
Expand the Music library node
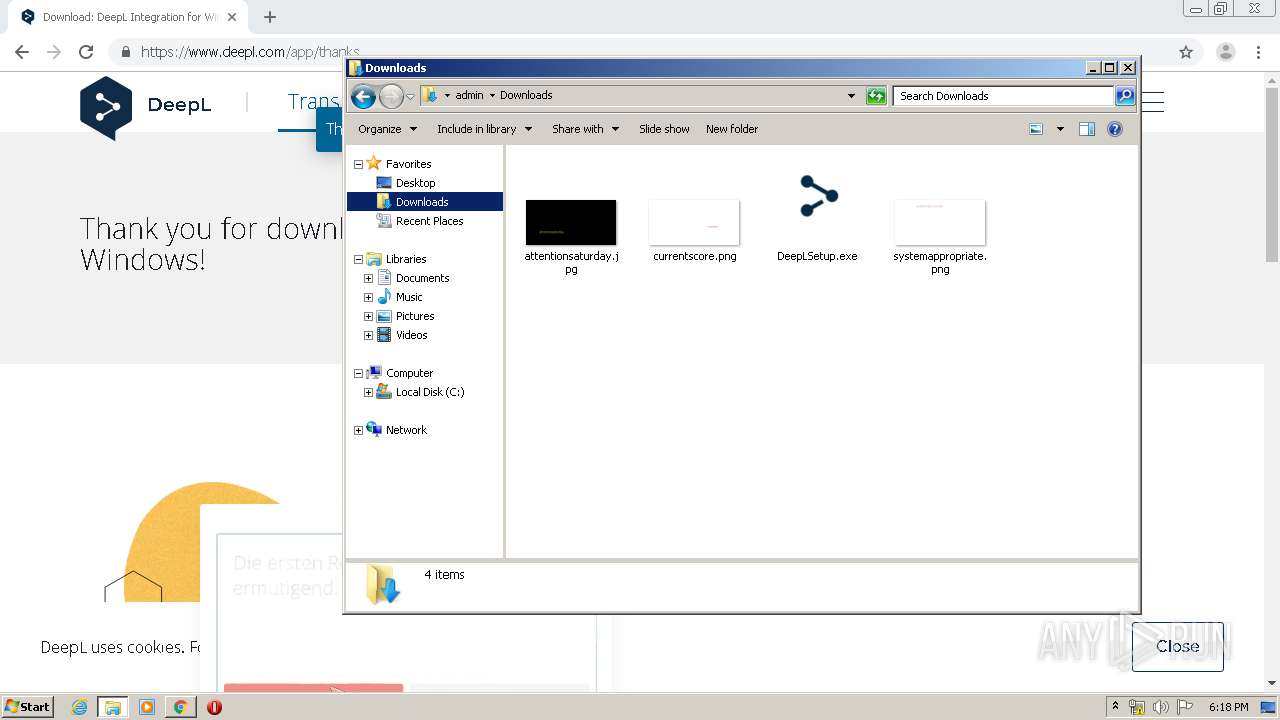click(x=368, y=297)
